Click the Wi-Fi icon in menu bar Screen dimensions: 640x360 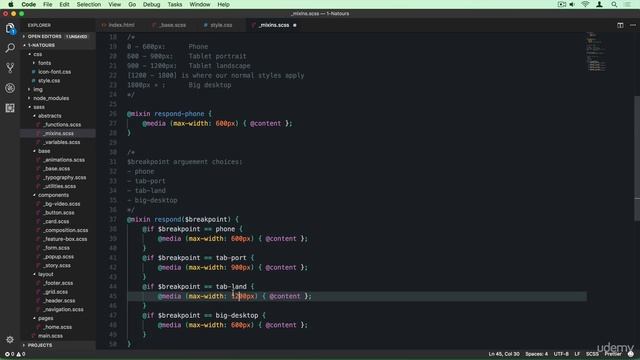point(585,4)
